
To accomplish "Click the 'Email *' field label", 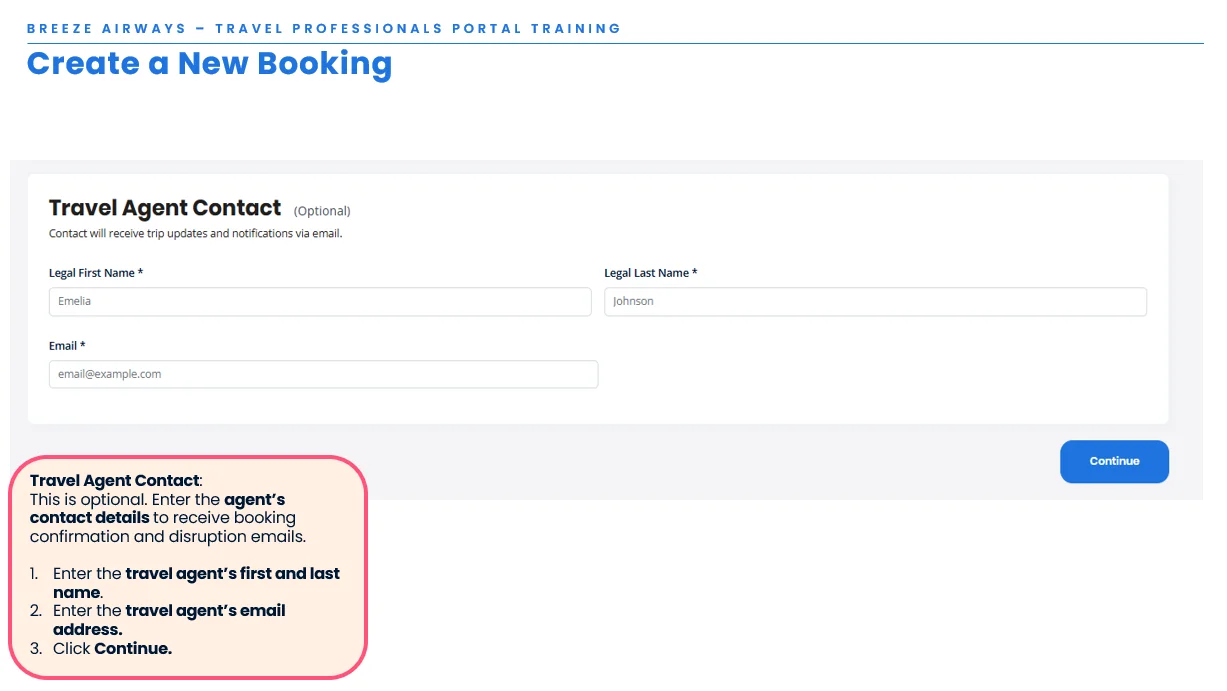I will tap(67, 346).
